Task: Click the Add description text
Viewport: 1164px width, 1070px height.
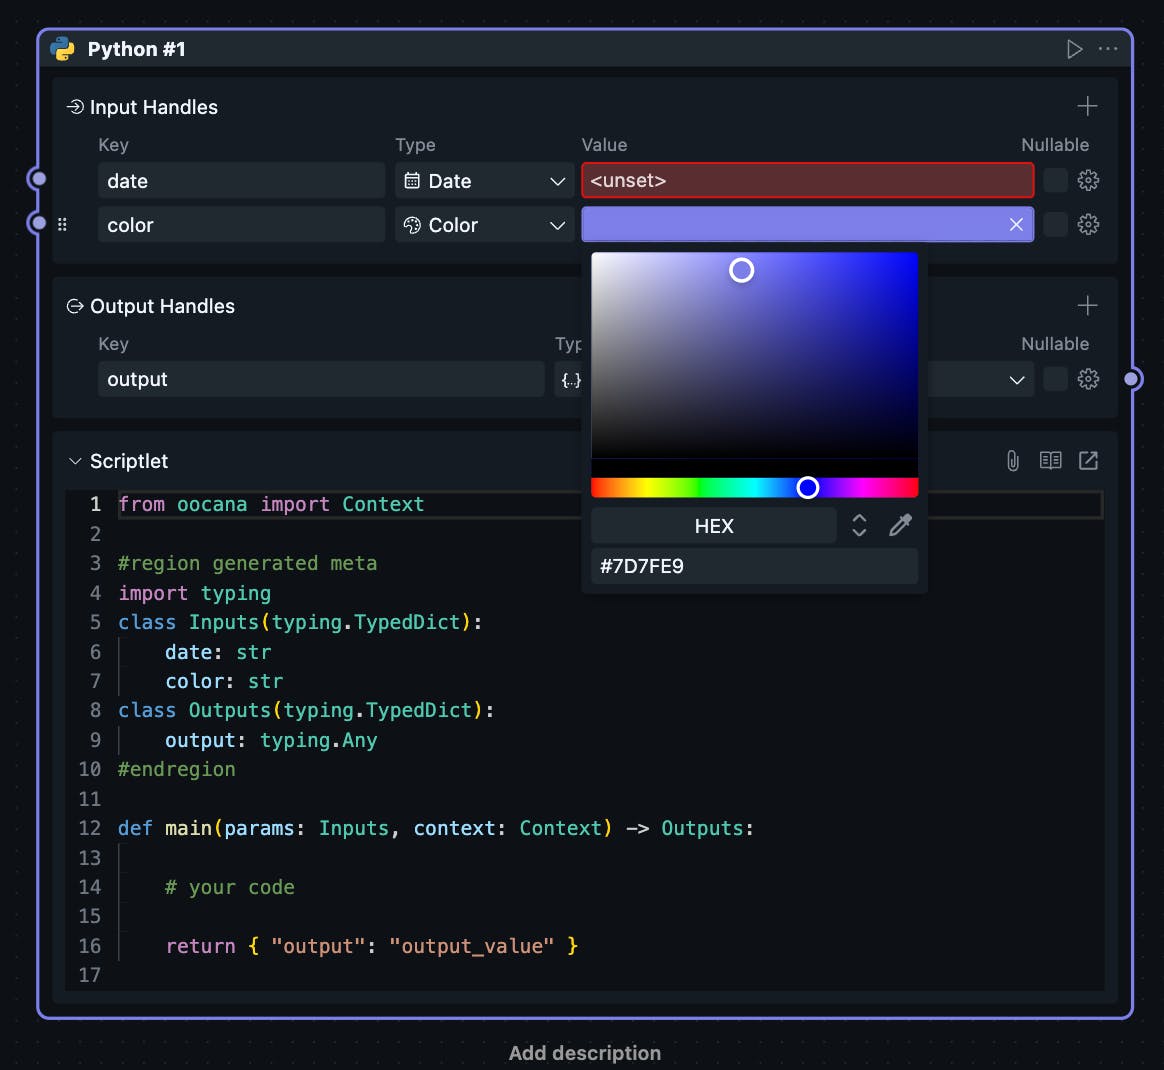Action: click(584, 1053)
